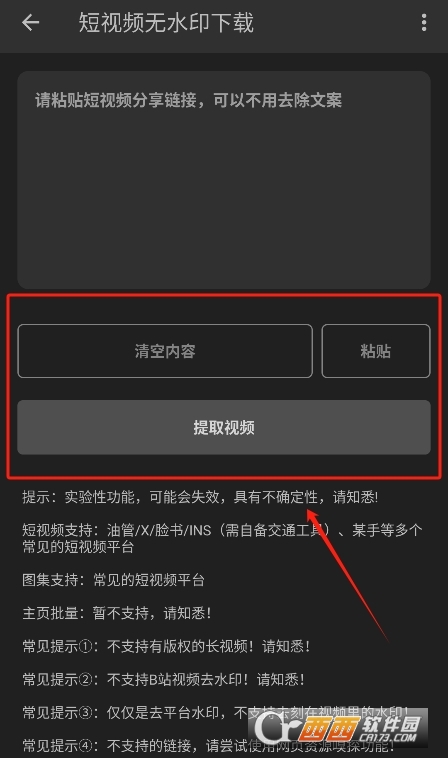Tap 常见提示① about copyrighted long videos
The image size is (448, 758).
[166, 646]
